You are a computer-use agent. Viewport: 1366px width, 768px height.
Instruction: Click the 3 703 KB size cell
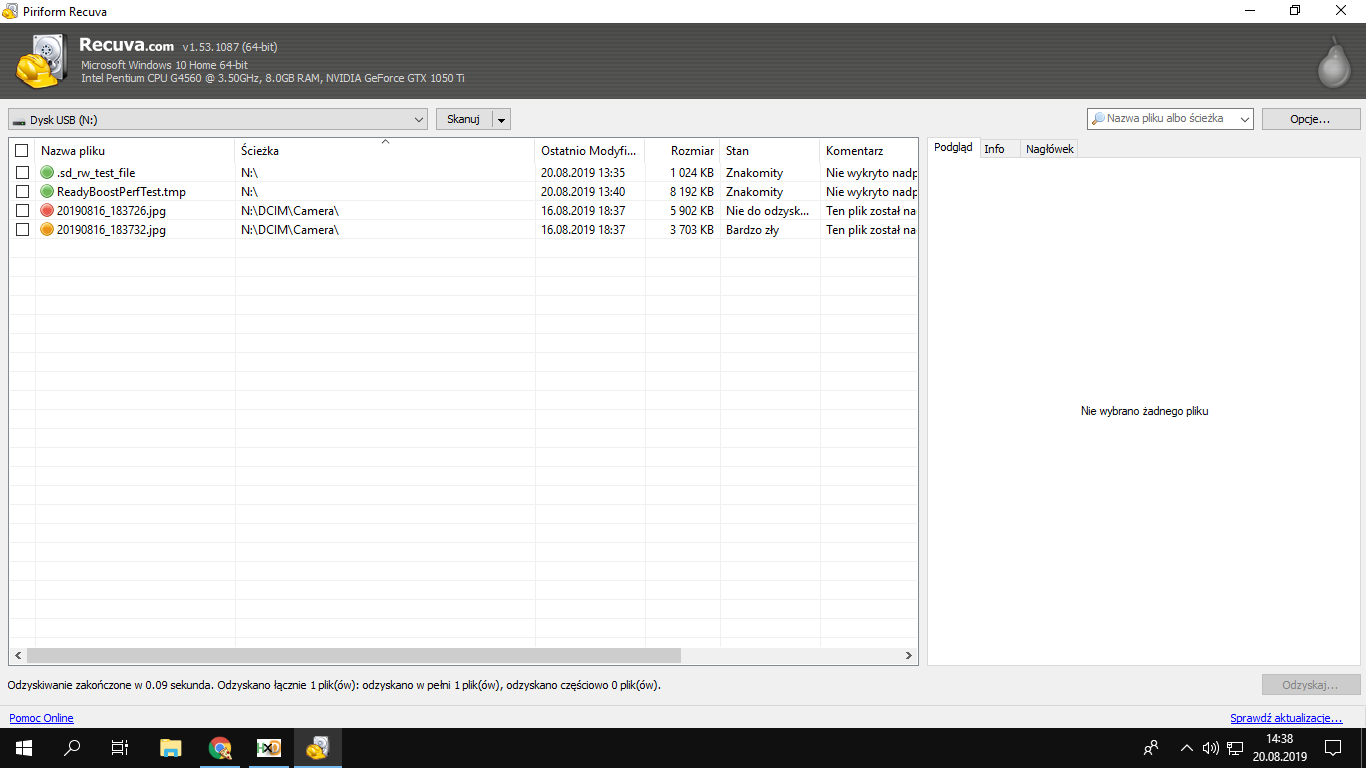(692, 230)
